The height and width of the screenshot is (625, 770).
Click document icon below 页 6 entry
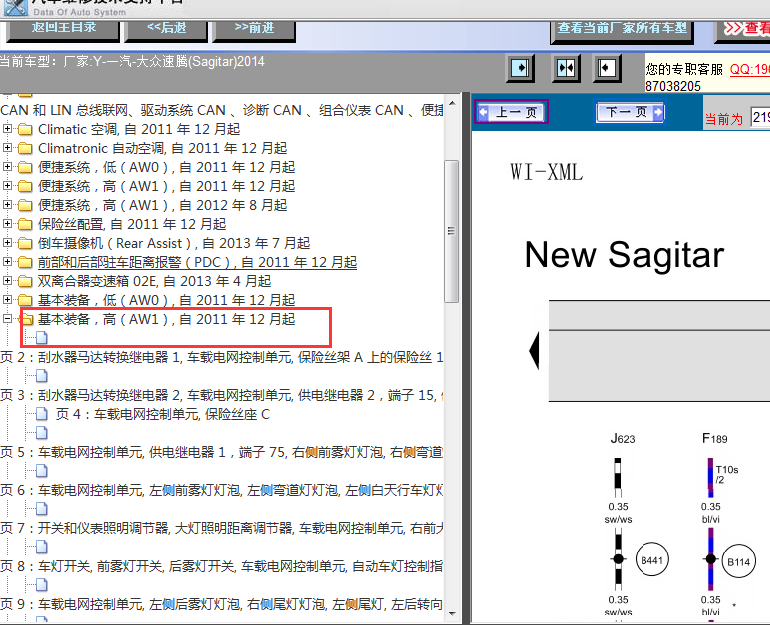tap(42, 509)
